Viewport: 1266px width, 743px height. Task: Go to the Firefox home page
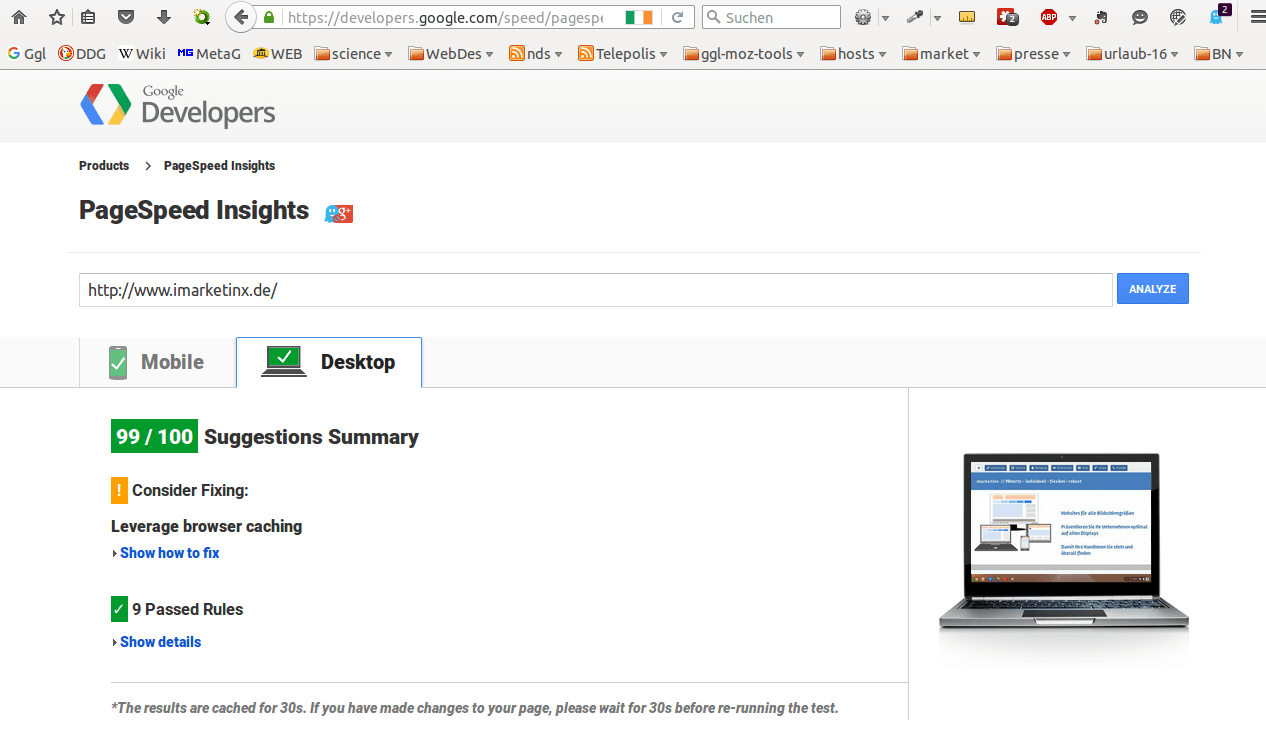(x=19, y=17)
